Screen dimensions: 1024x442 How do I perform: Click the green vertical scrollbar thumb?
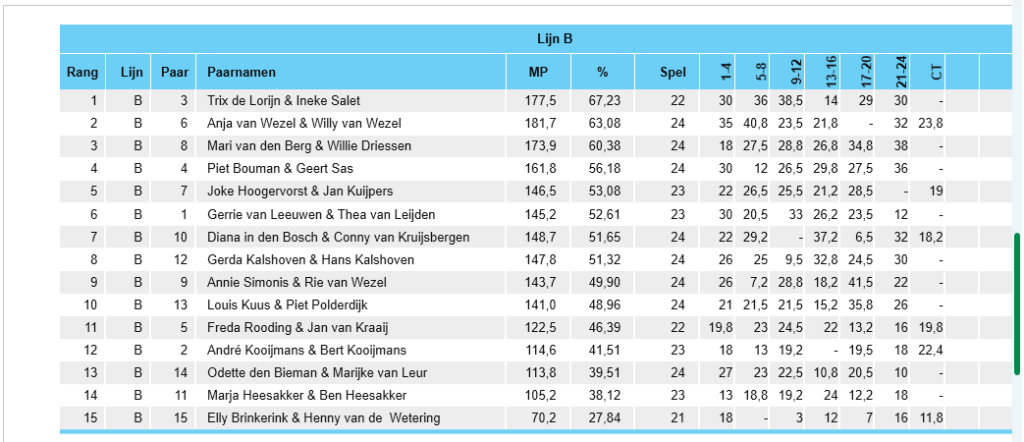click(x=1017, y=304)
